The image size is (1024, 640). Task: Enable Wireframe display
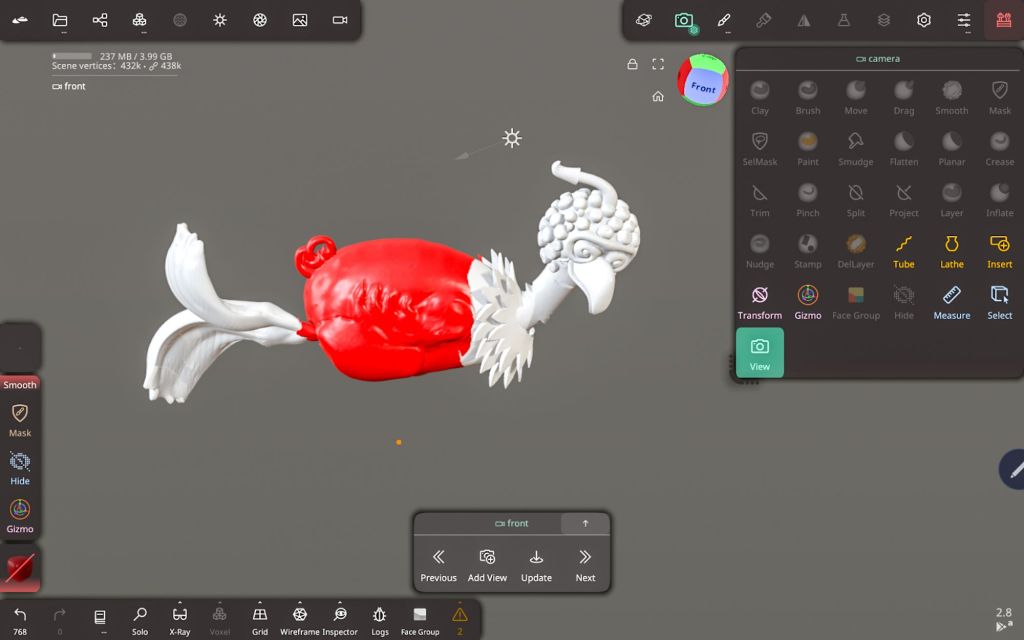point(299,619)
